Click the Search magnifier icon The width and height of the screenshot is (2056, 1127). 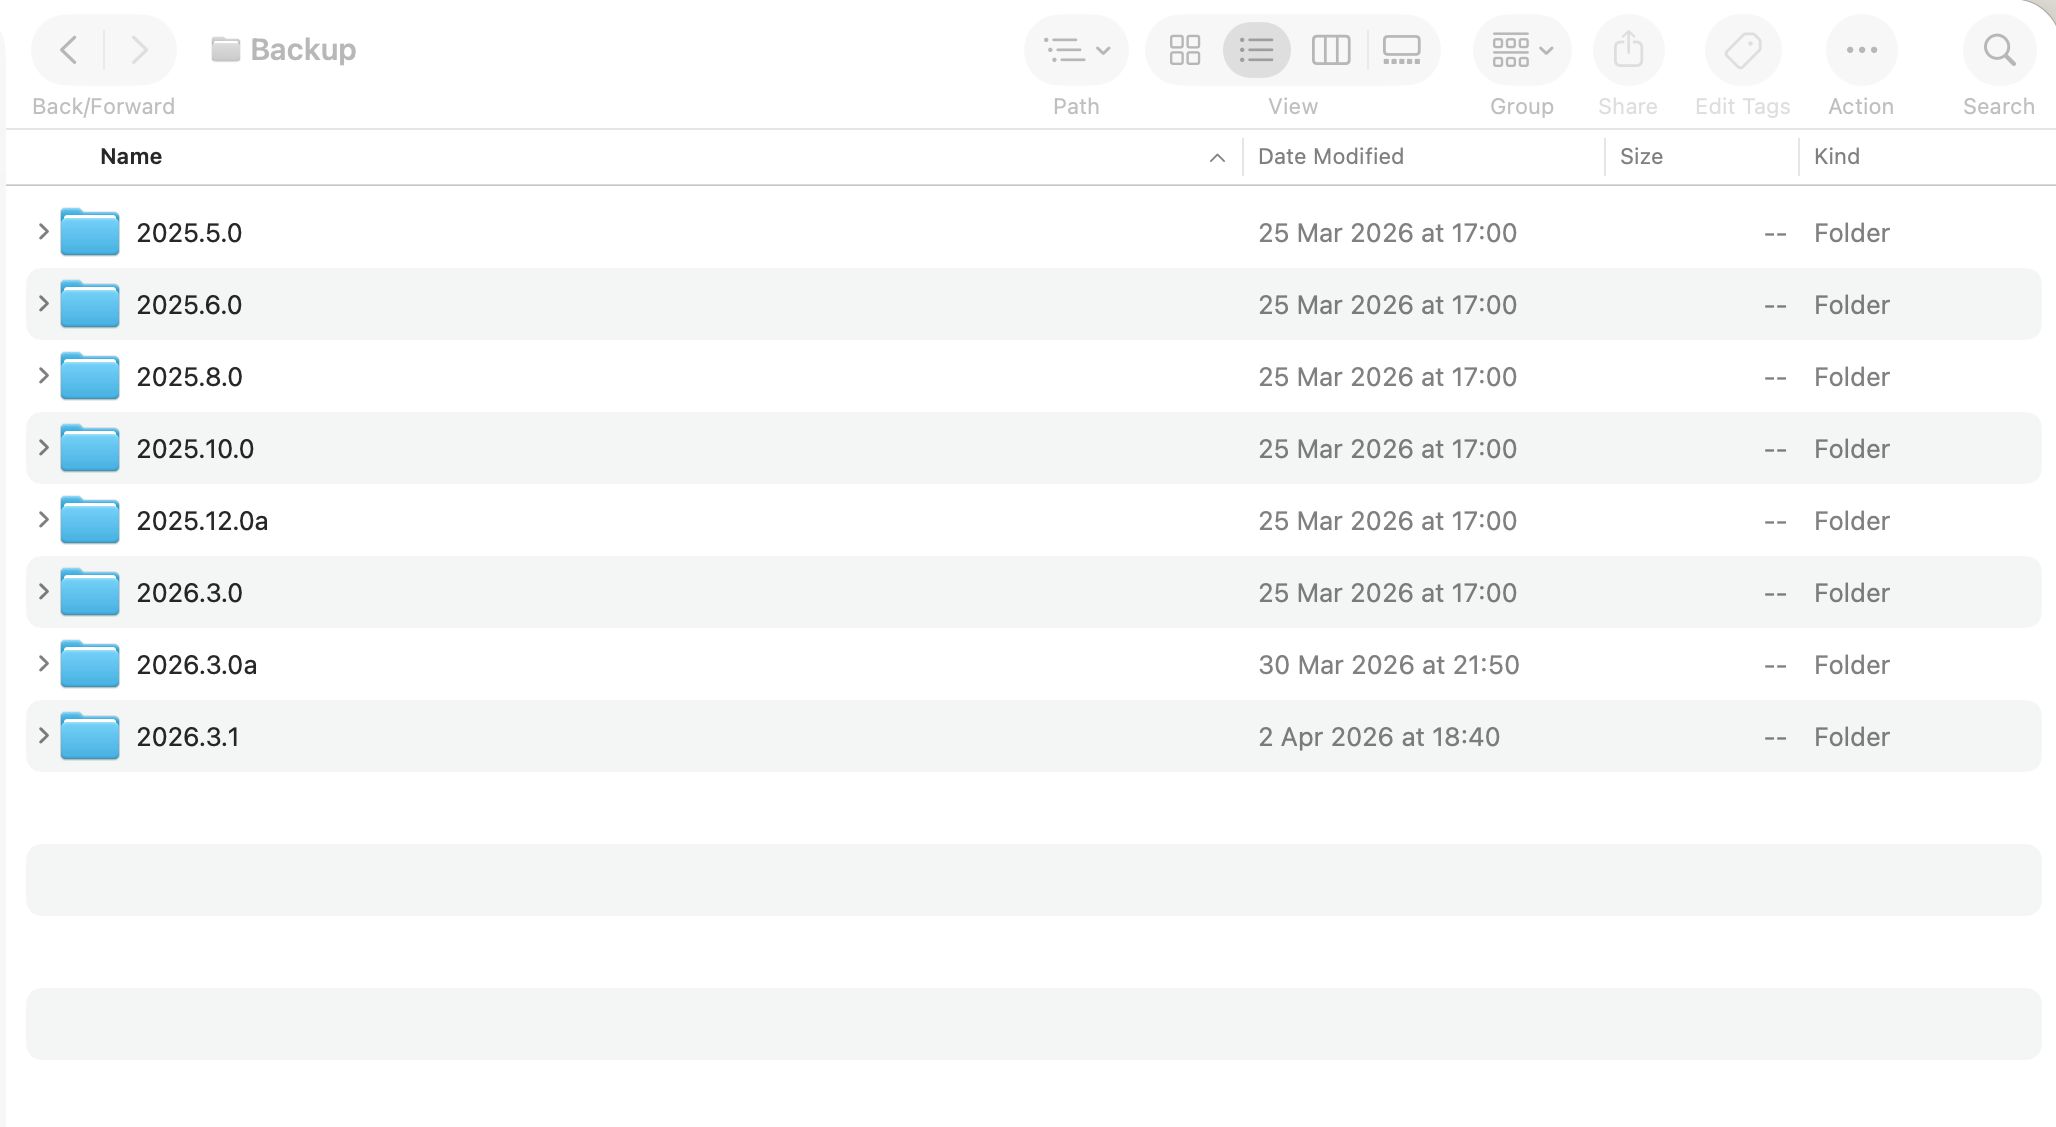[x=1999, y=50]
